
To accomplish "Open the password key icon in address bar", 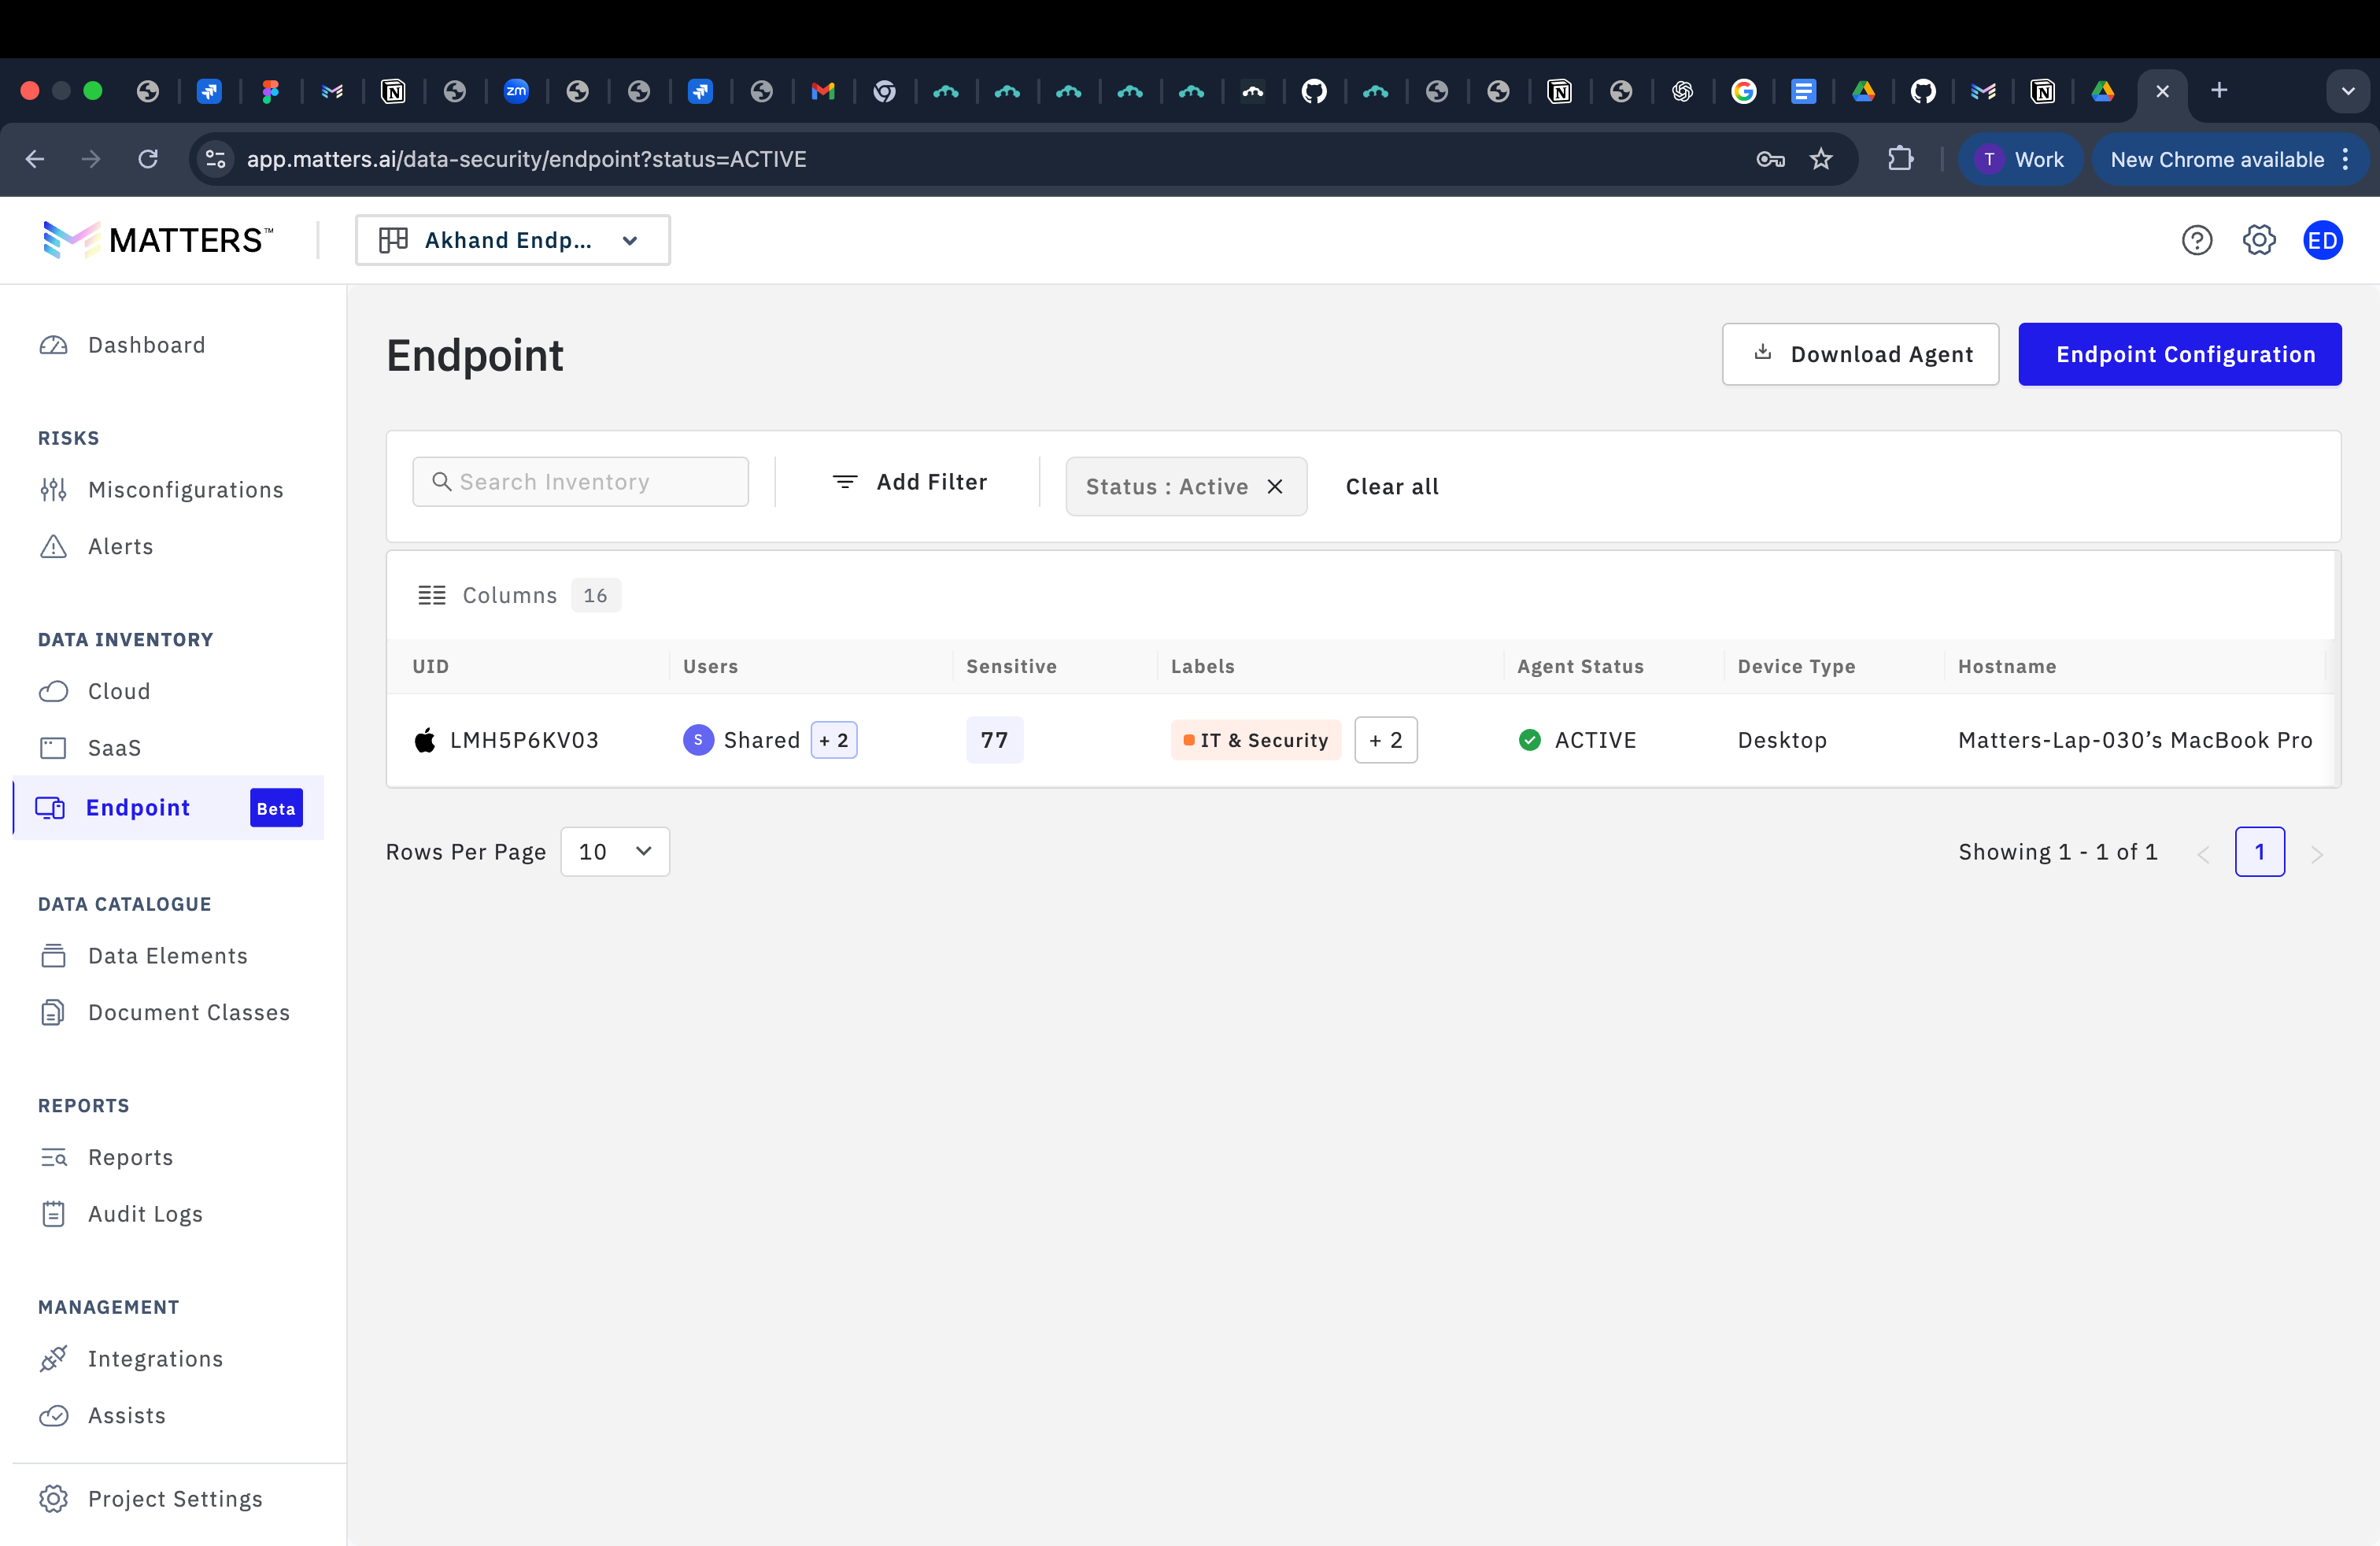I will point(1770,159).
